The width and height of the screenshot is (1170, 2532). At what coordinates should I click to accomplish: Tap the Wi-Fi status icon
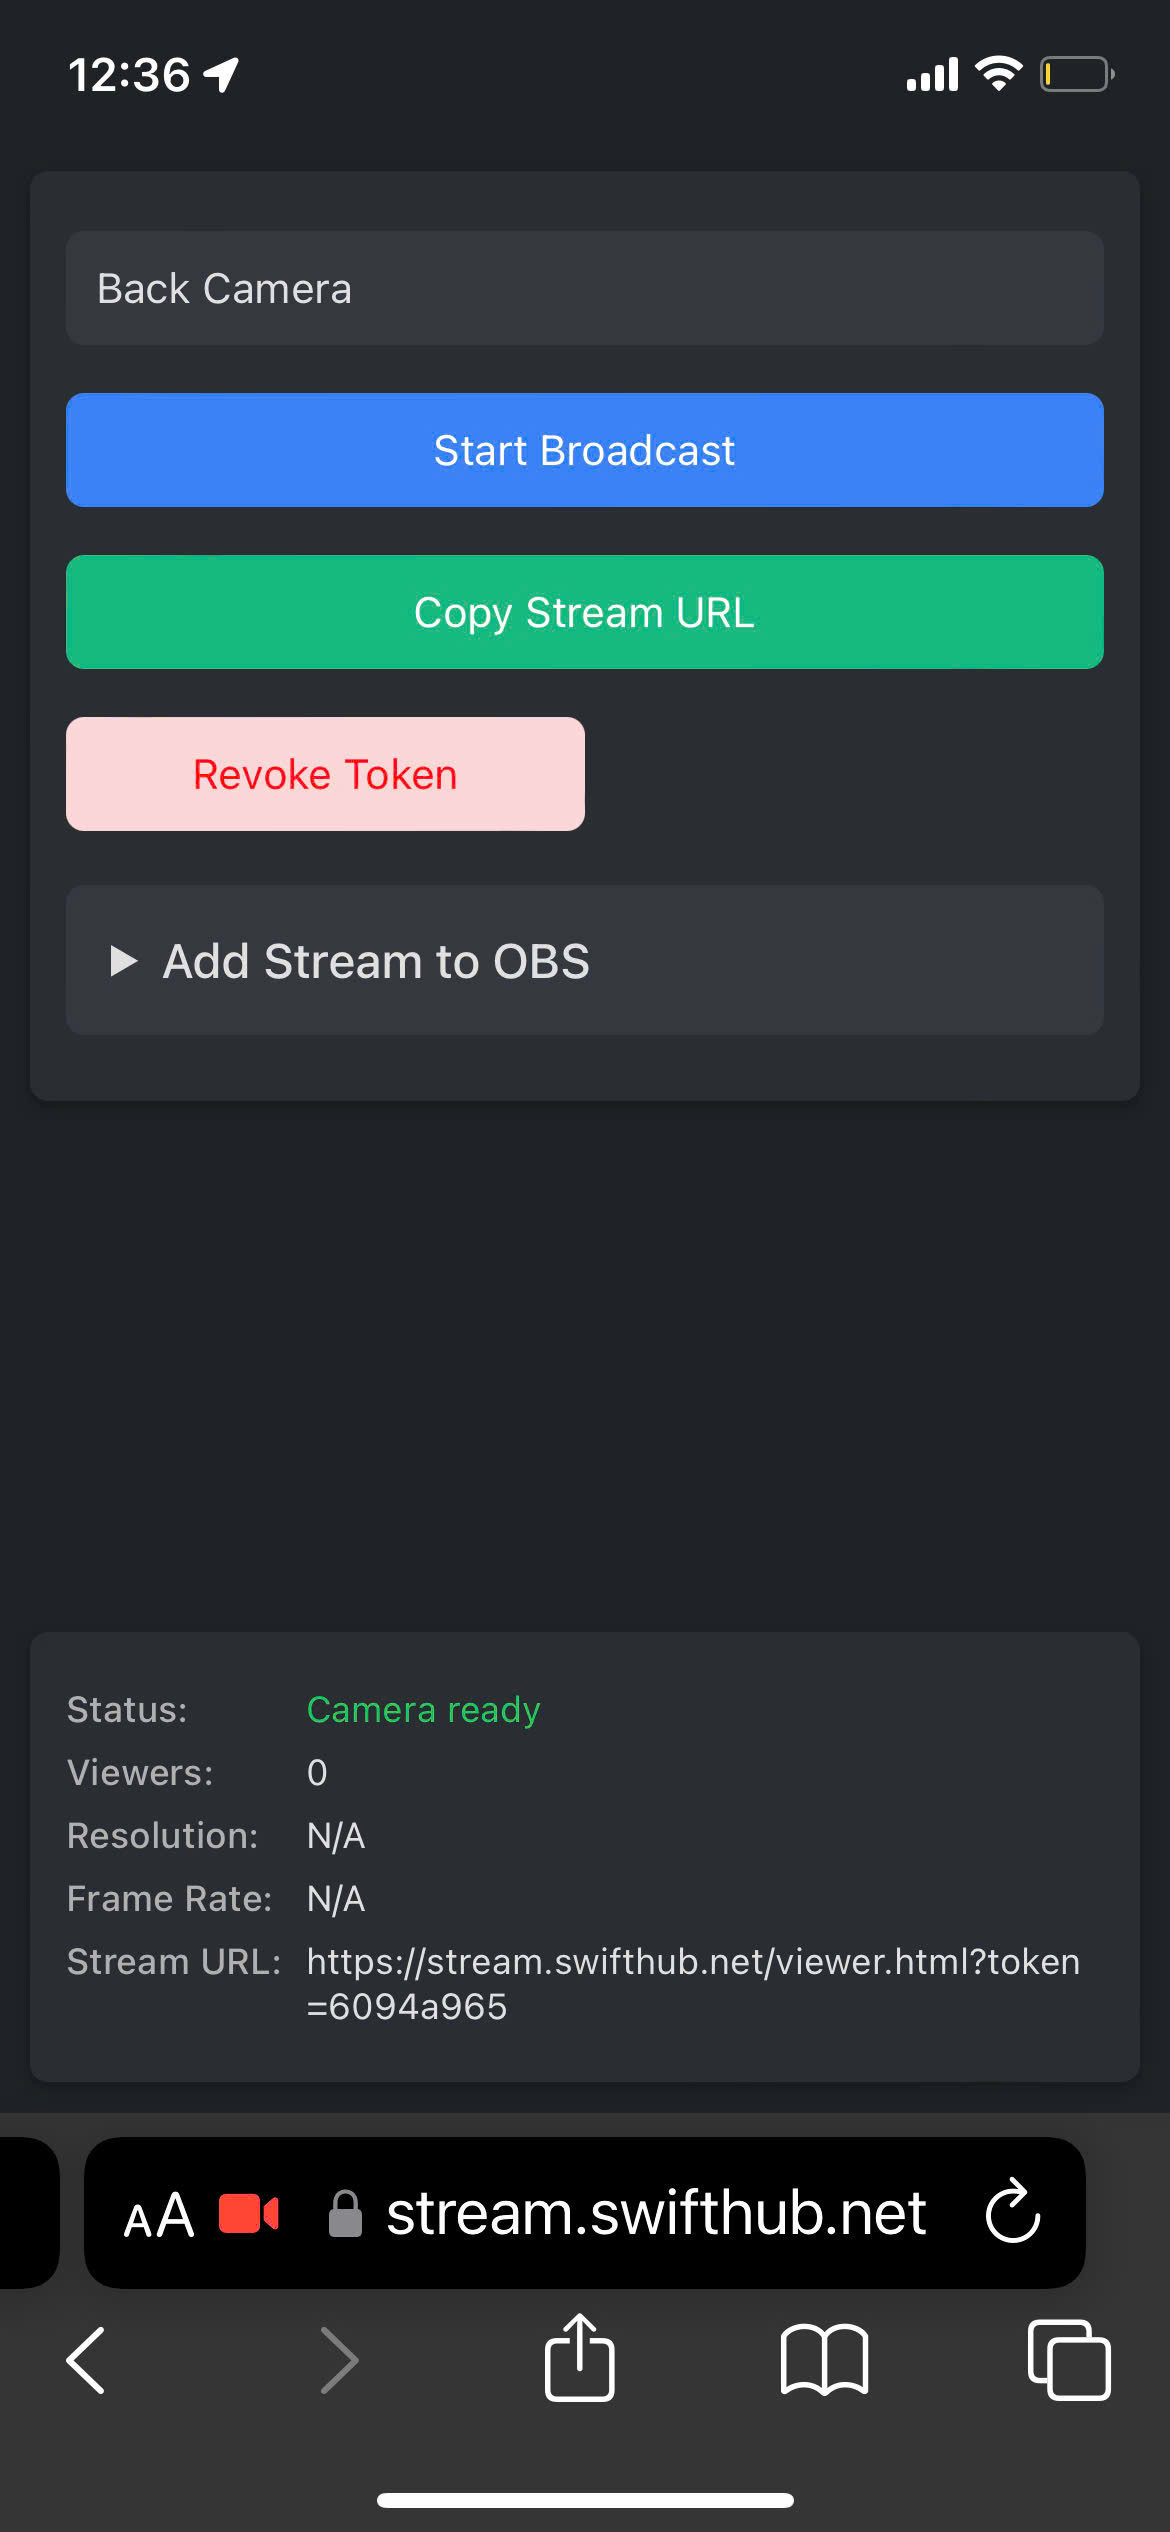click(x=998, y=74)
